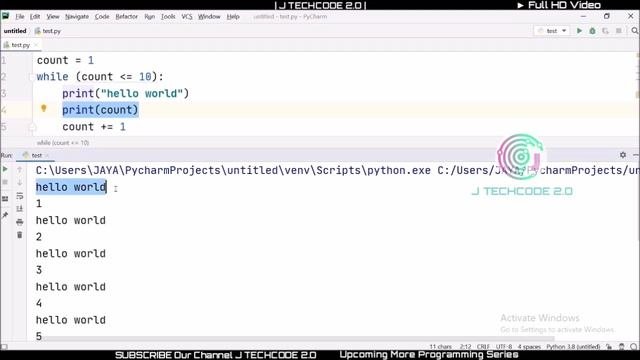The image size is (640, 360).
Task: Click the 11 chars indicator in the status bar
Action: pyautogui.click(x=440, y=347)
